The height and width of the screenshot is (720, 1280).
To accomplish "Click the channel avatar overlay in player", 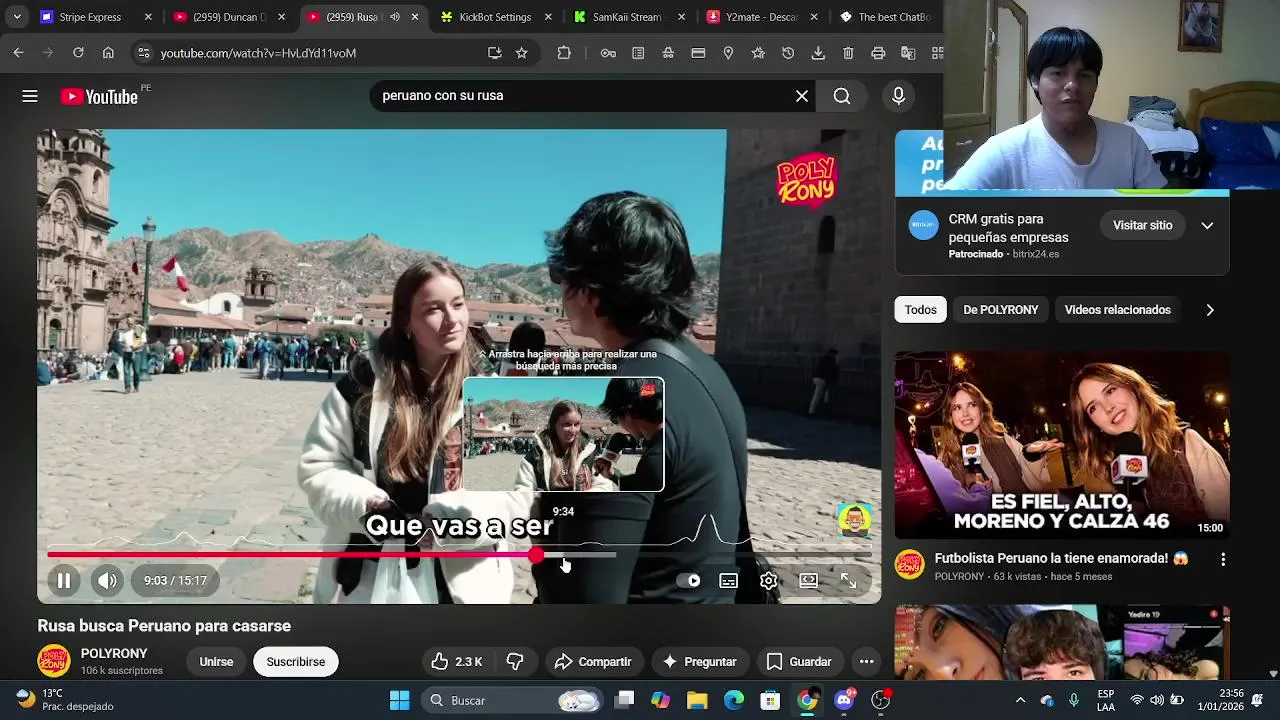I will pos(855,519).
